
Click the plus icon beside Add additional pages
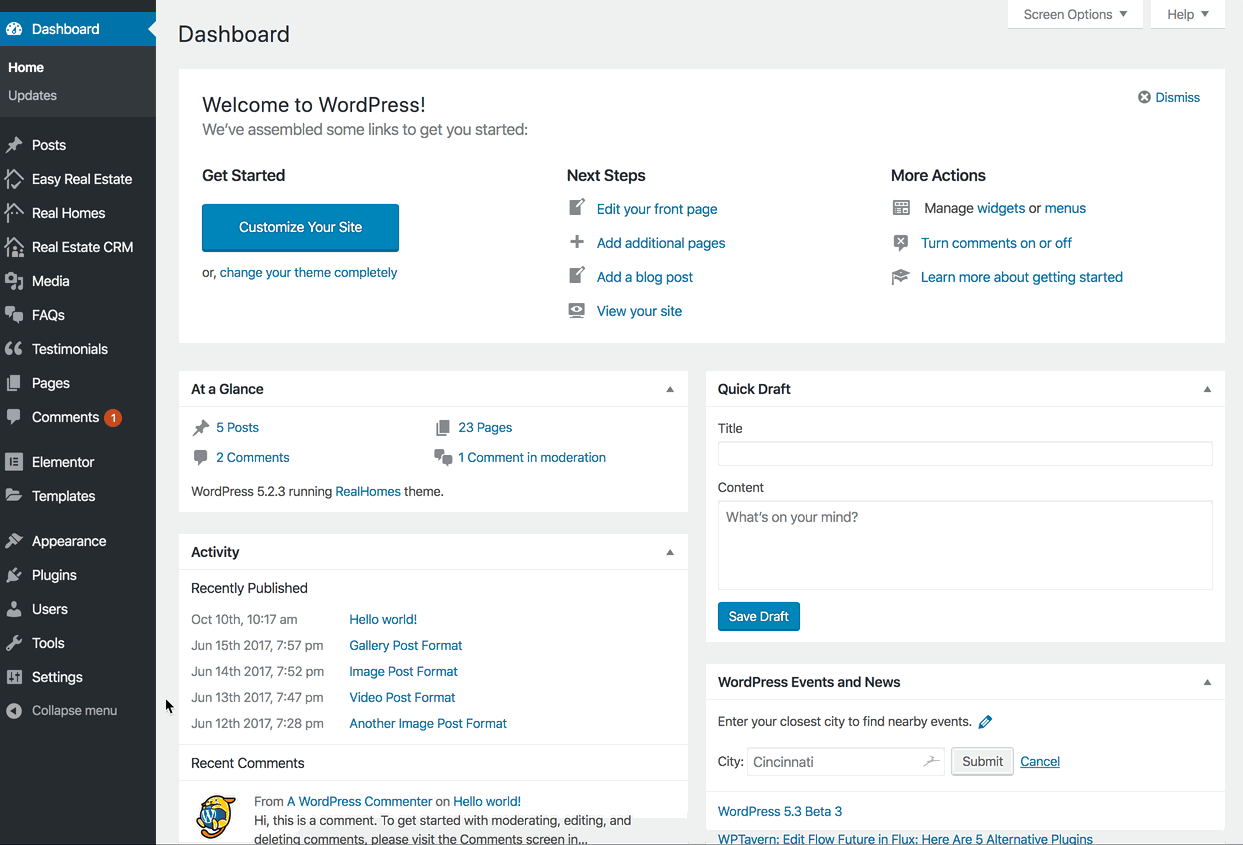pos(577,242)
